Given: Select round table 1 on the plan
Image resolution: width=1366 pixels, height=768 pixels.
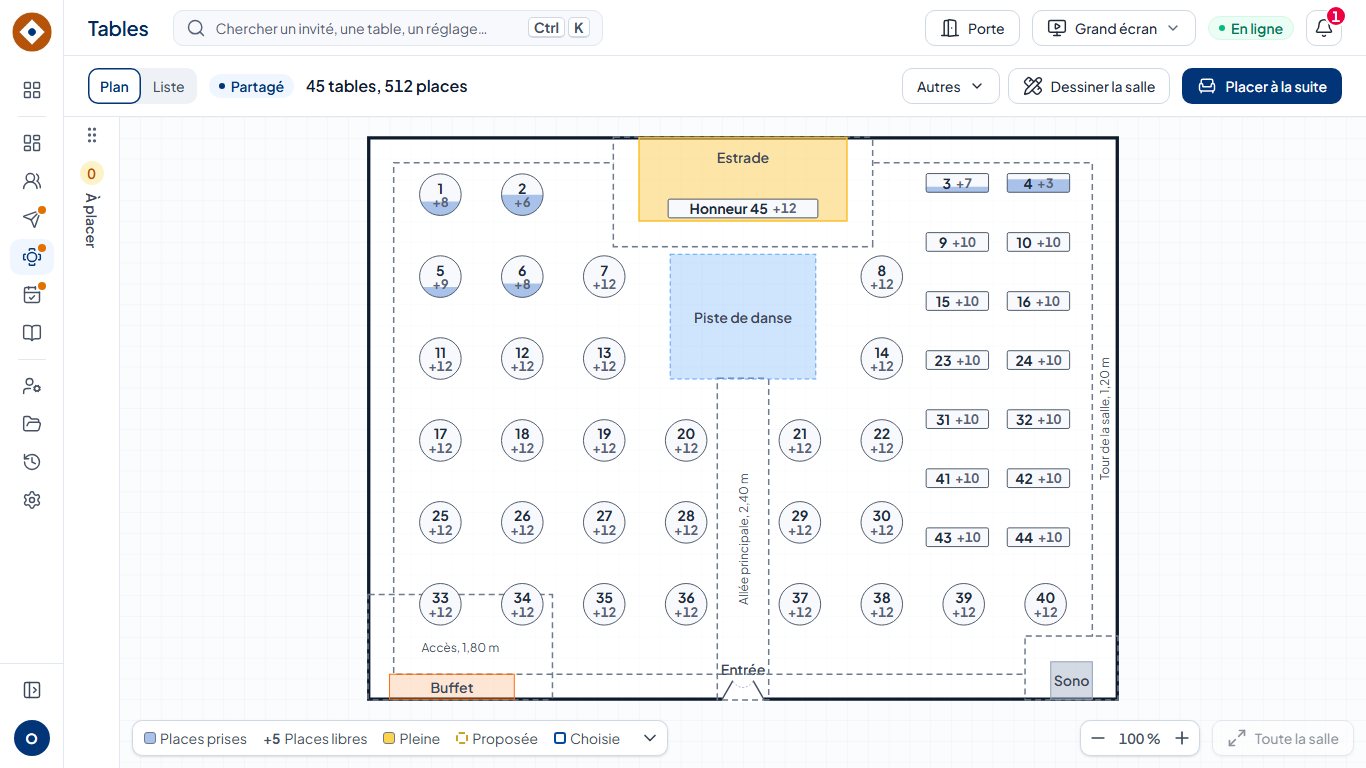Looking at the screenshot, I should click(440, 194).
